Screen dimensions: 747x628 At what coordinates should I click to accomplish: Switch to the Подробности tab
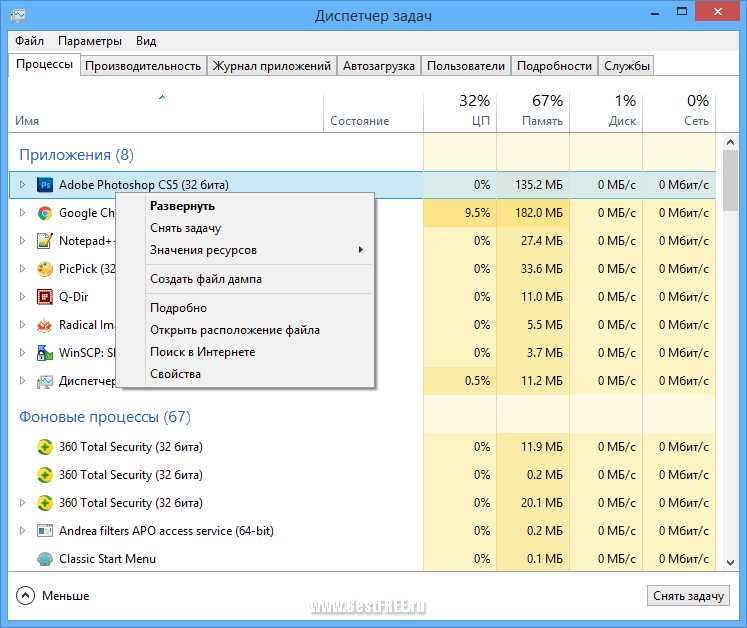point(555,66)
